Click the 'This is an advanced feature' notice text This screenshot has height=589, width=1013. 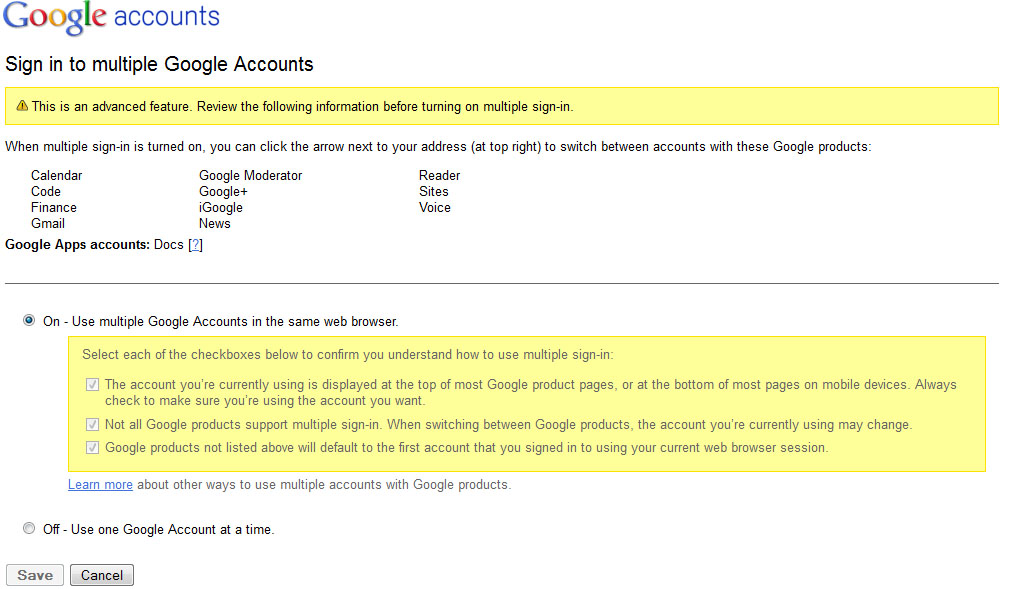coord(302,107)
